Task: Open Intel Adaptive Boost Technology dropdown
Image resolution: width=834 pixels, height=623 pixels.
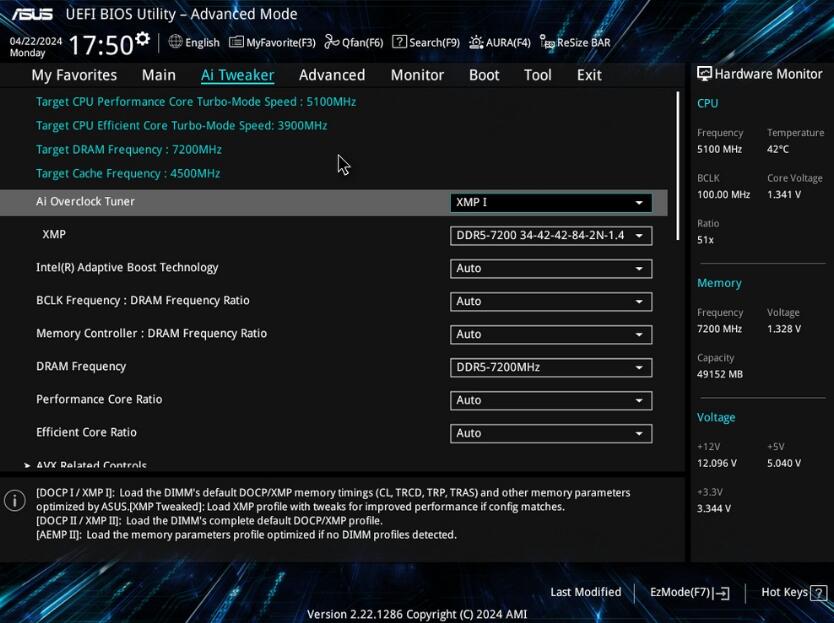Action: [x=550, y=268]
